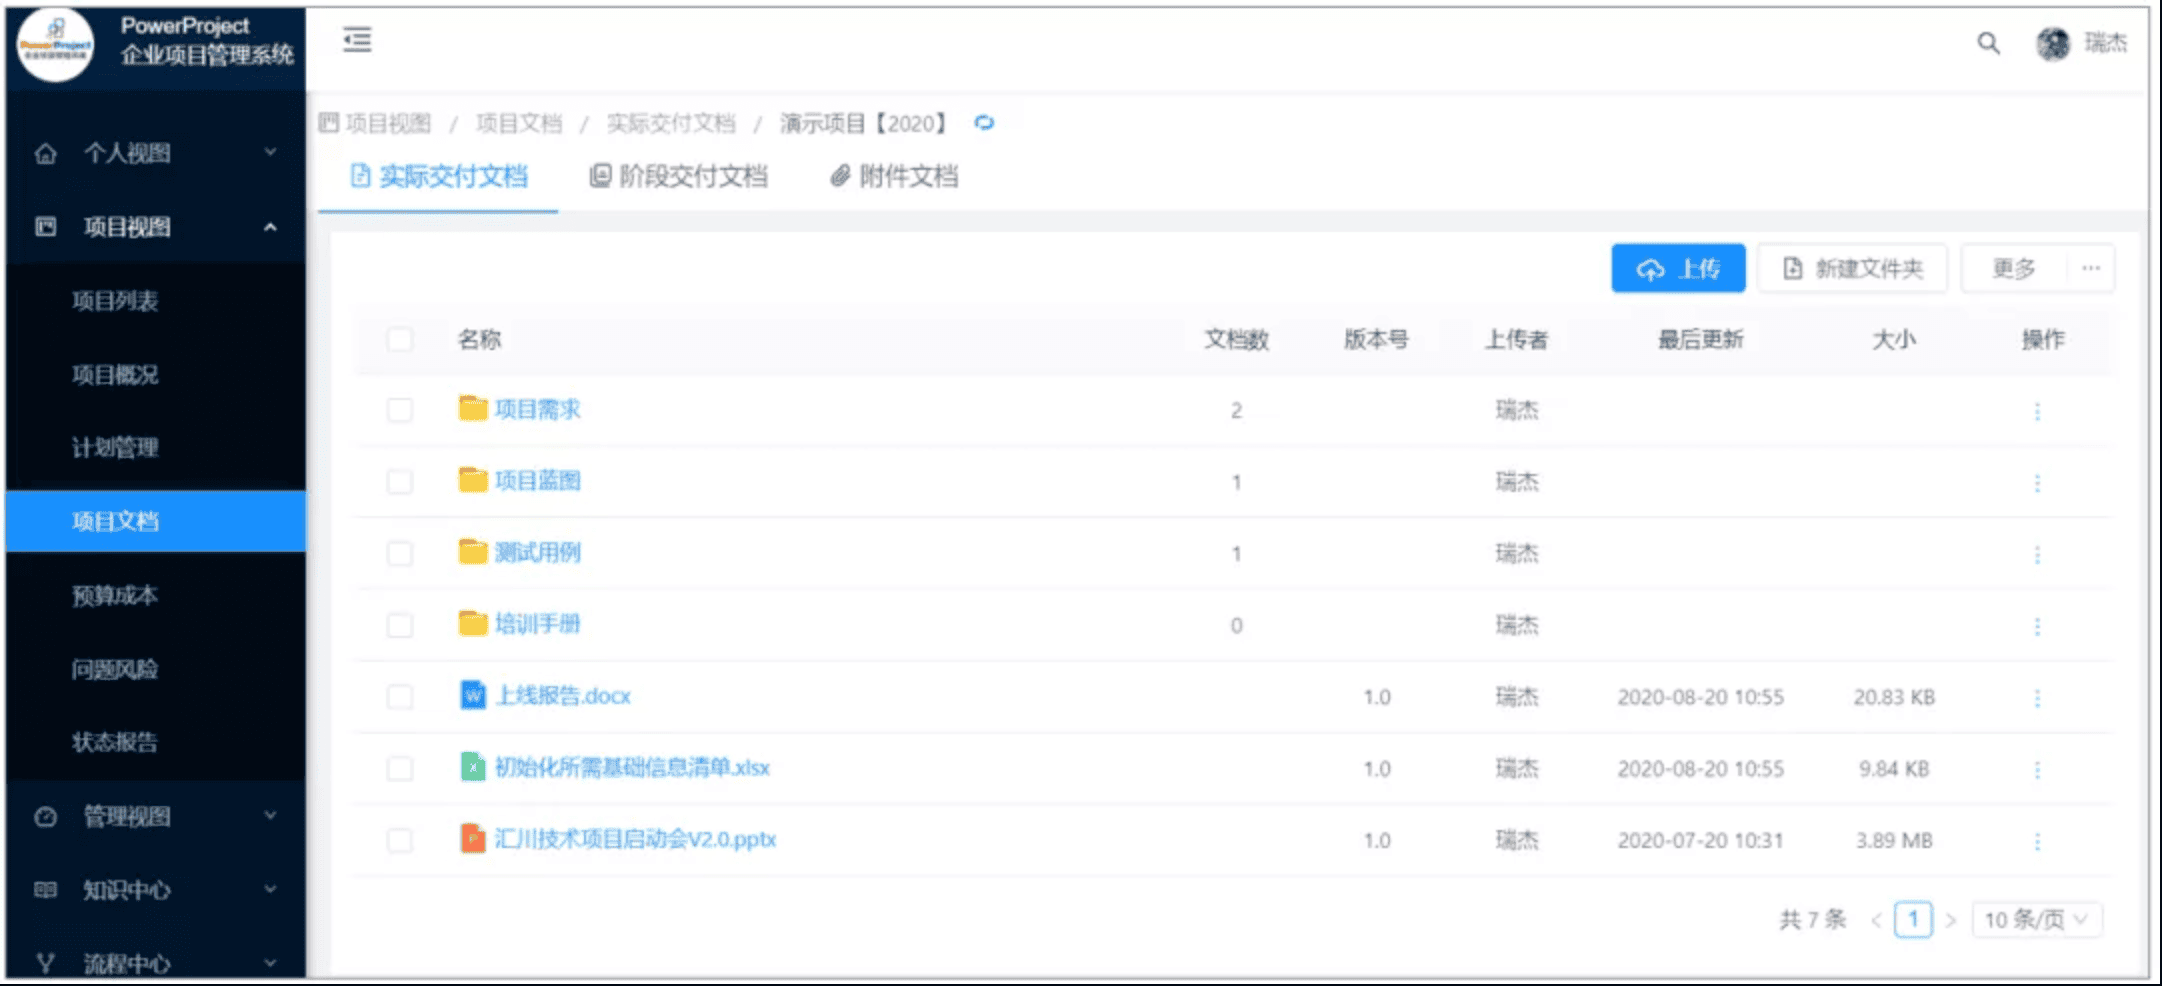
Task: Open 计划管理 in the sidebar
Action: tap(115, 448)
